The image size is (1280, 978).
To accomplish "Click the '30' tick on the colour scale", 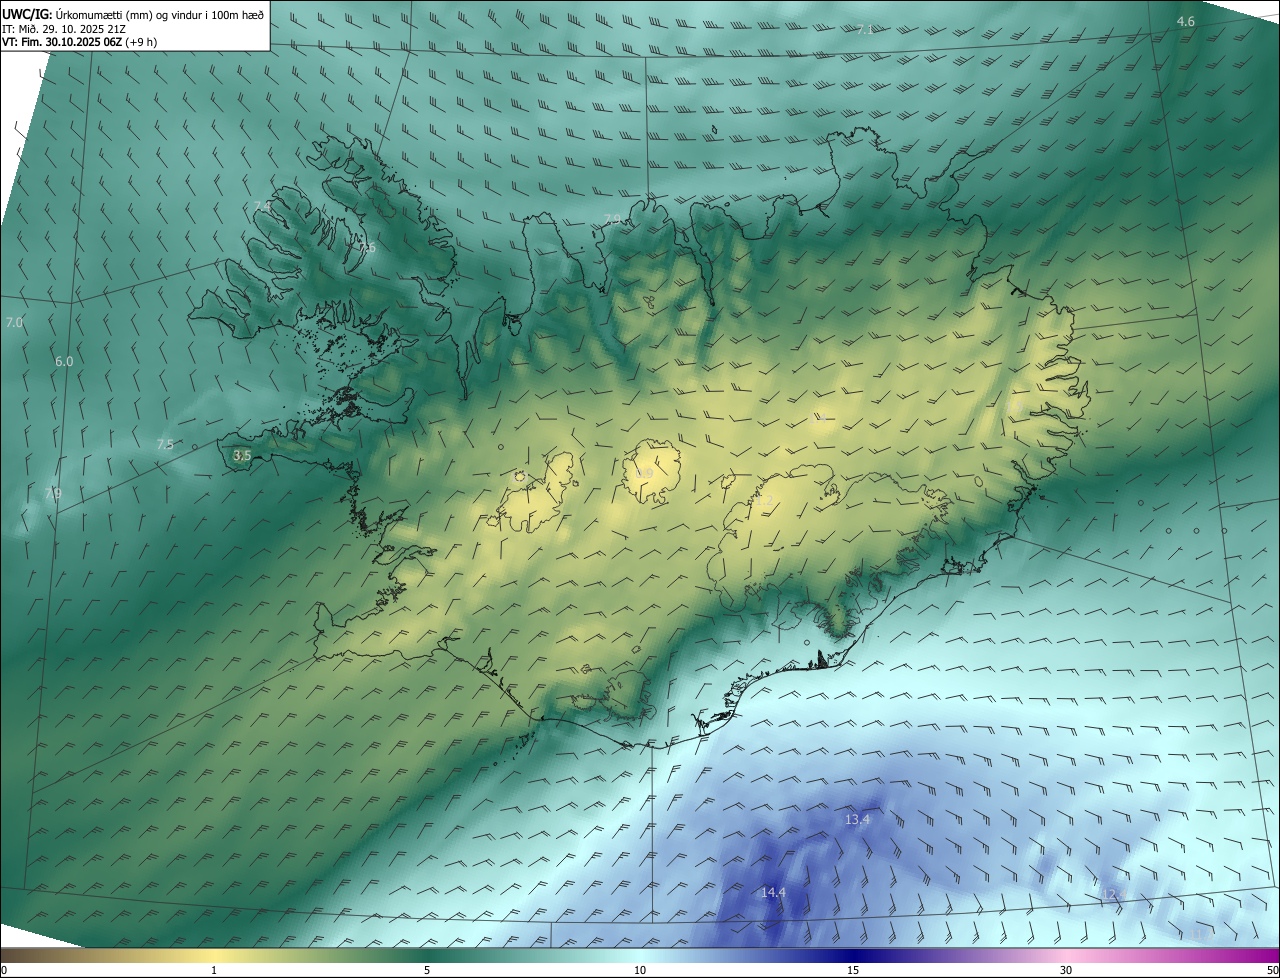I will click(x=1066, y=970).
